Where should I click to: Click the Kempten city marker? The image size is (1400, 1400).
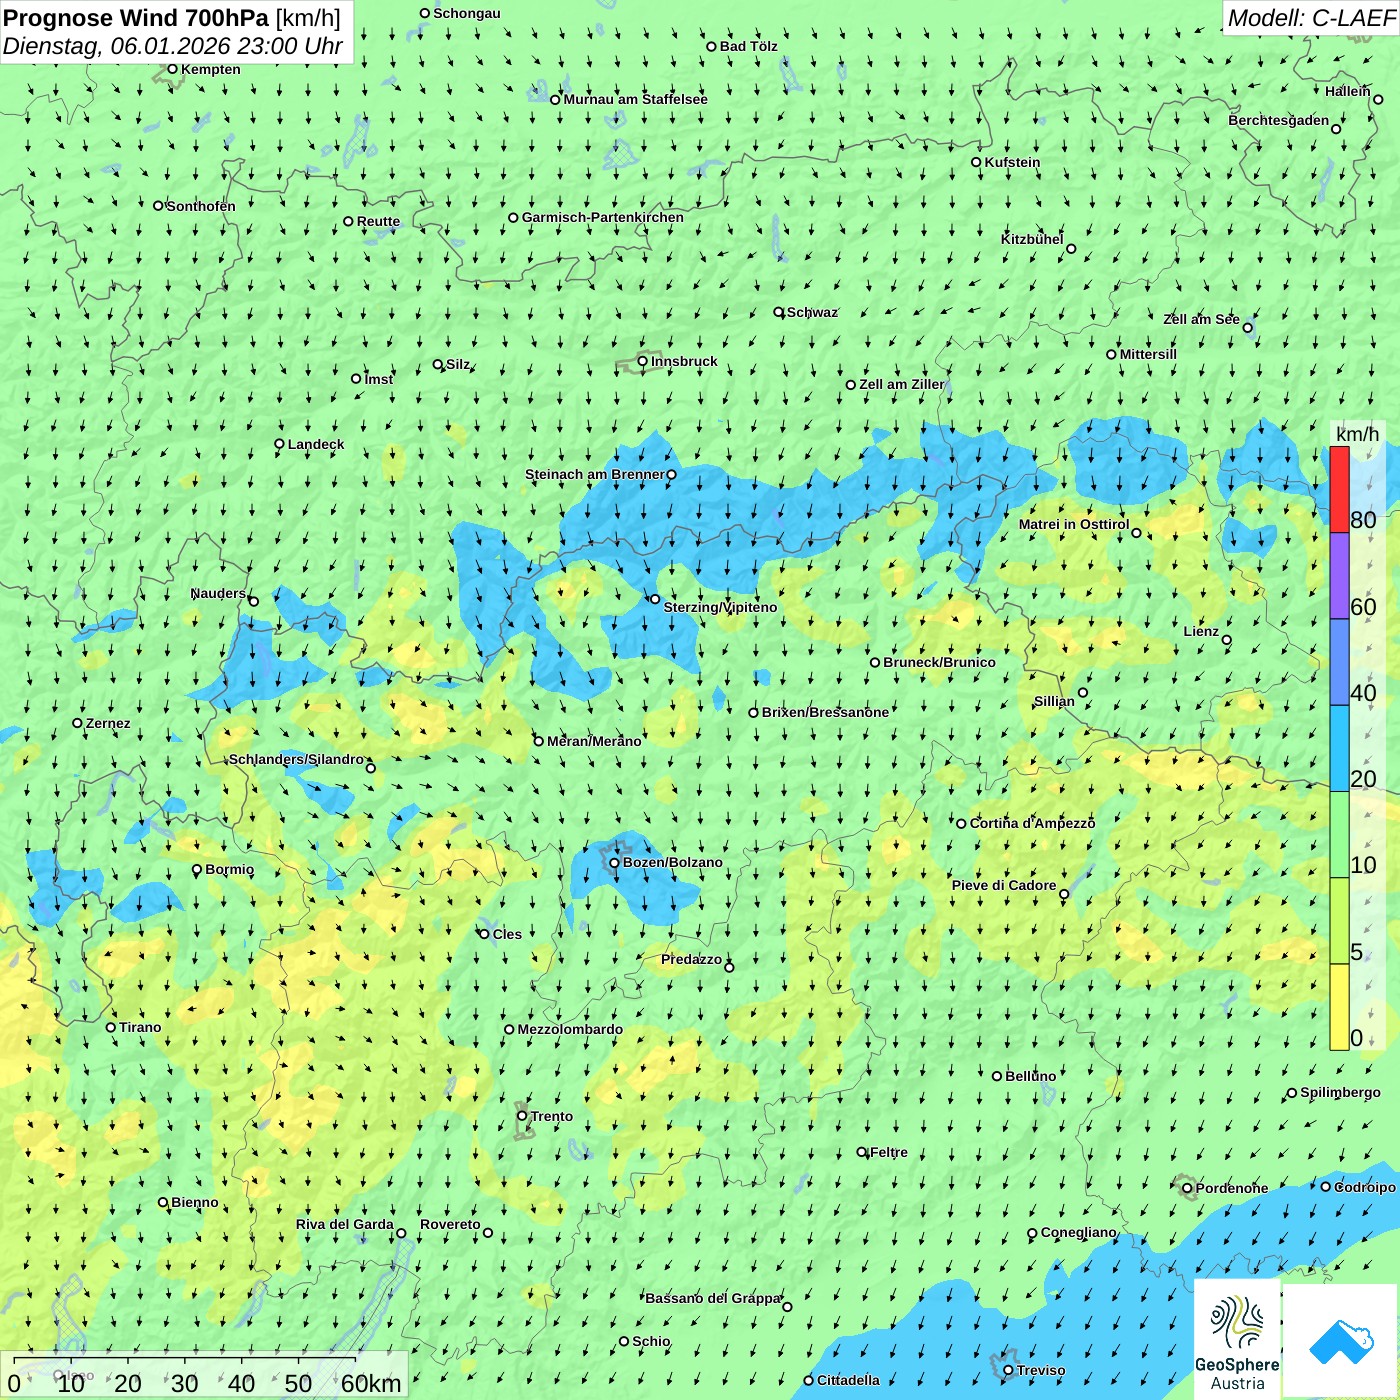(x=172, y=69)
